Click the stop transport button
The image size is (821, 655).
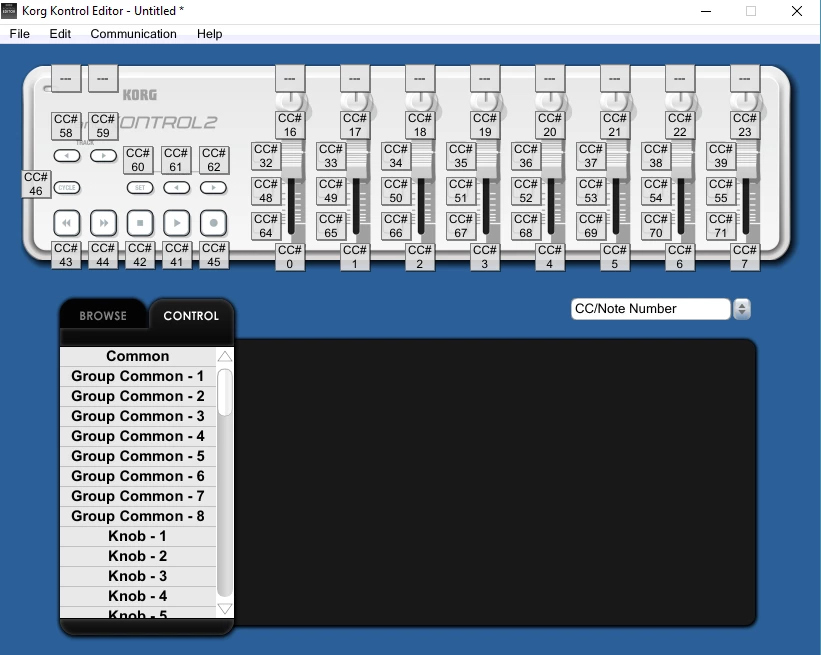click(x=140, y=223)
